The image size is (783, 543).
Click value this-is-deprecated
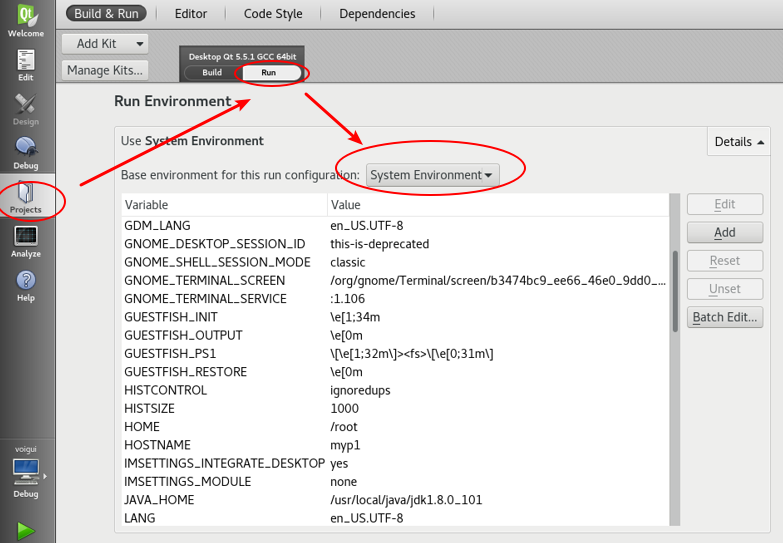(x=380, y=244)
